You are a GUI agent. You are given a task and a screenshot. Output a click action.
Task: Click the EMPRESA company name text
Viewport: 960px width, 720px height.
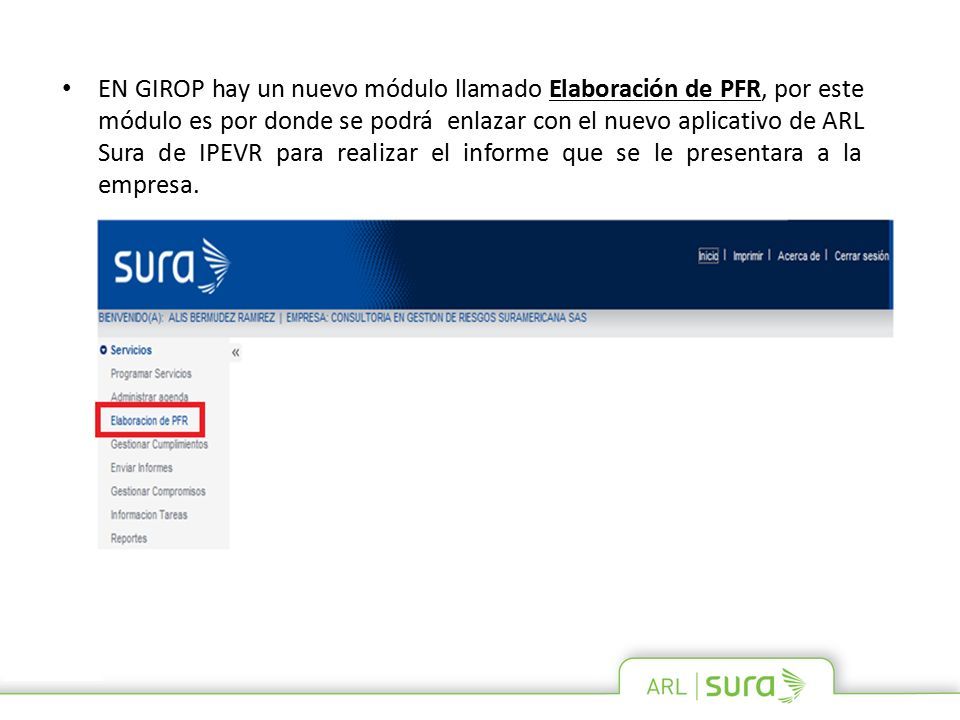tap(437, 318)
